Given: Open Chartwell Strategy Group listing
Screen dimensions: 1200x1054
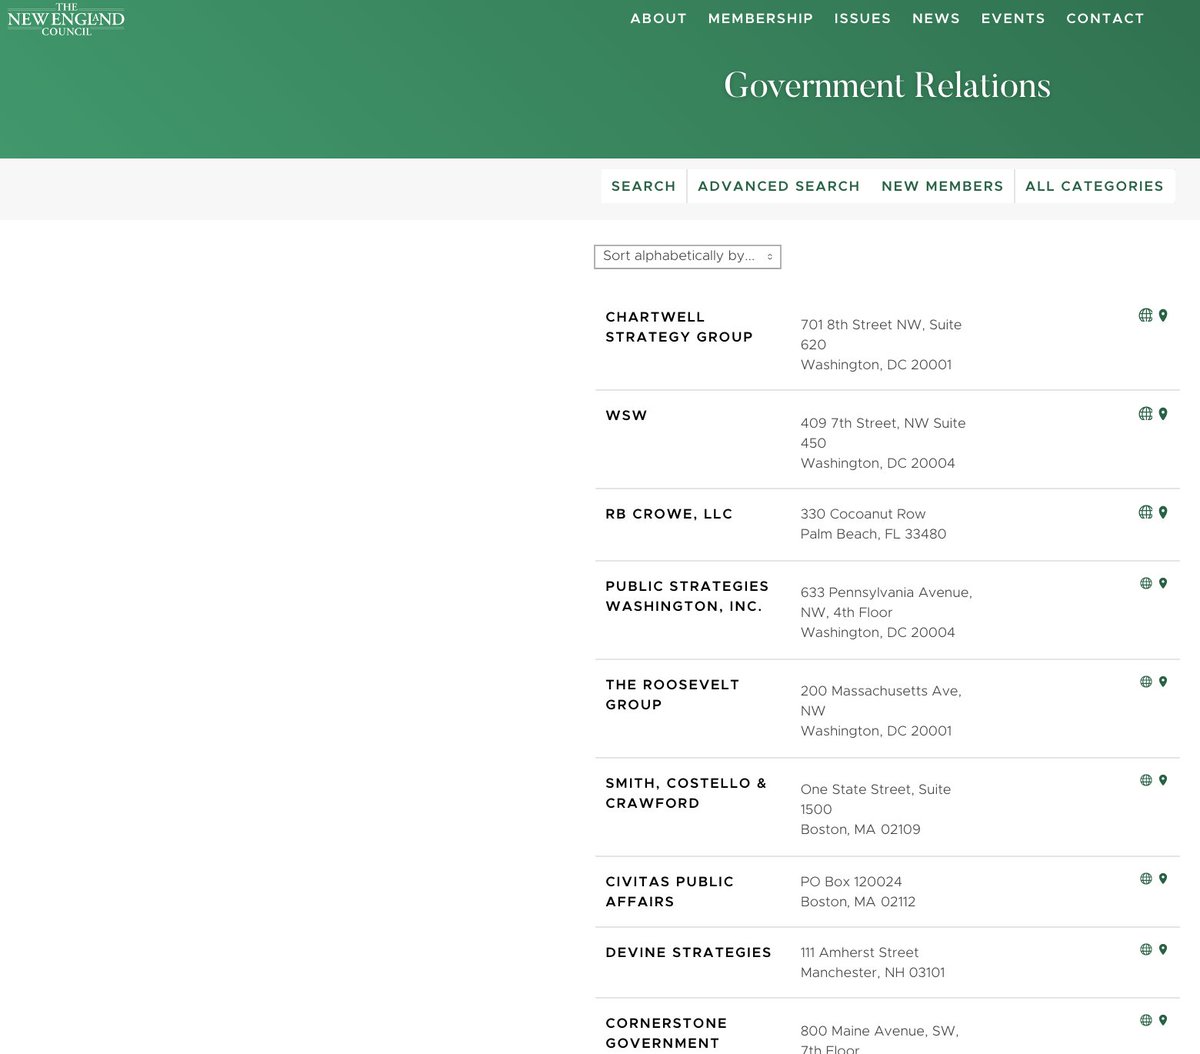Looking at the screenshot, I should tap(679, 327).
